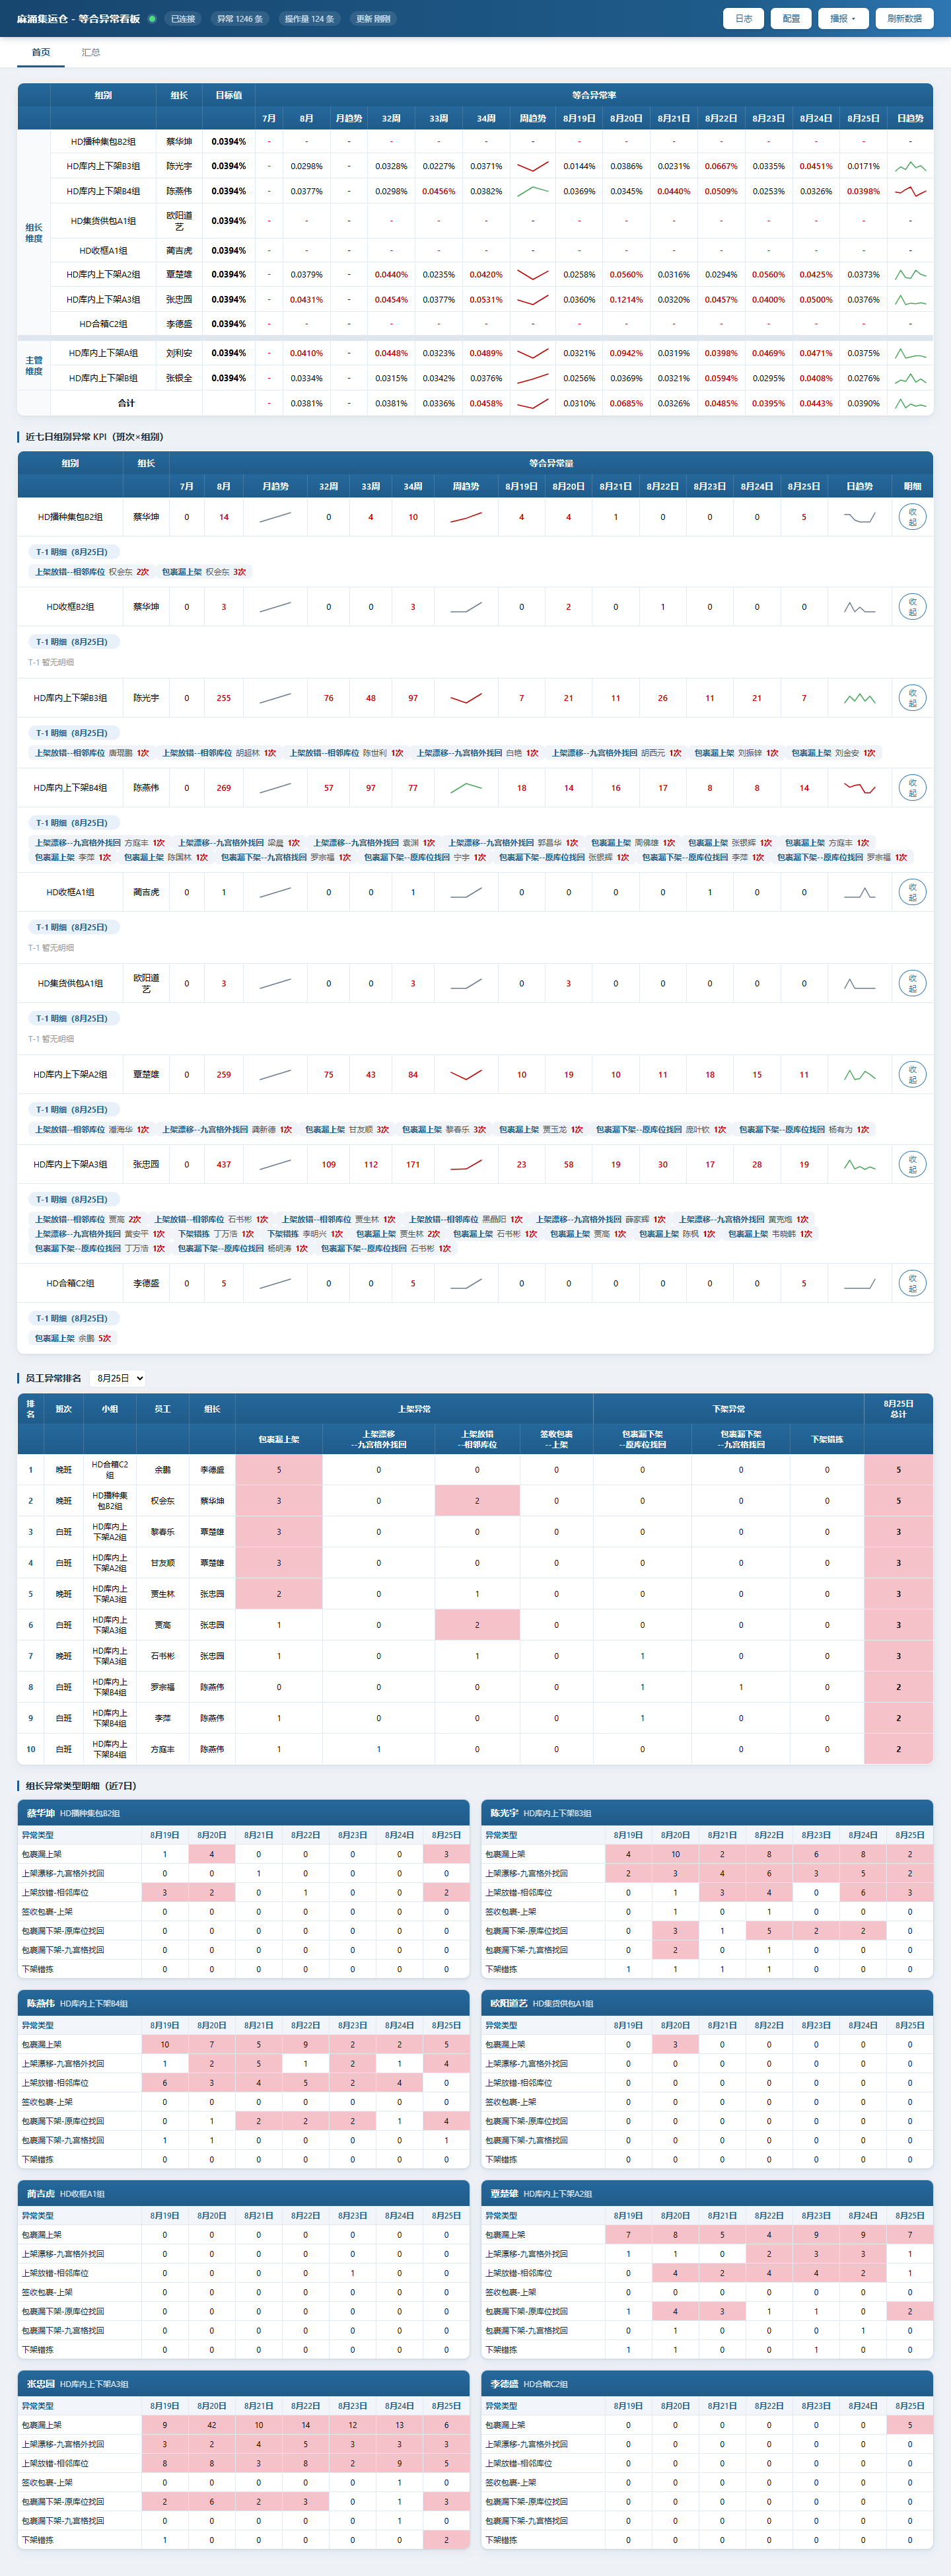
Task: Collapse the HD集货供包A1组 KPI row via 收起
Action: click(x=912, y=983)
